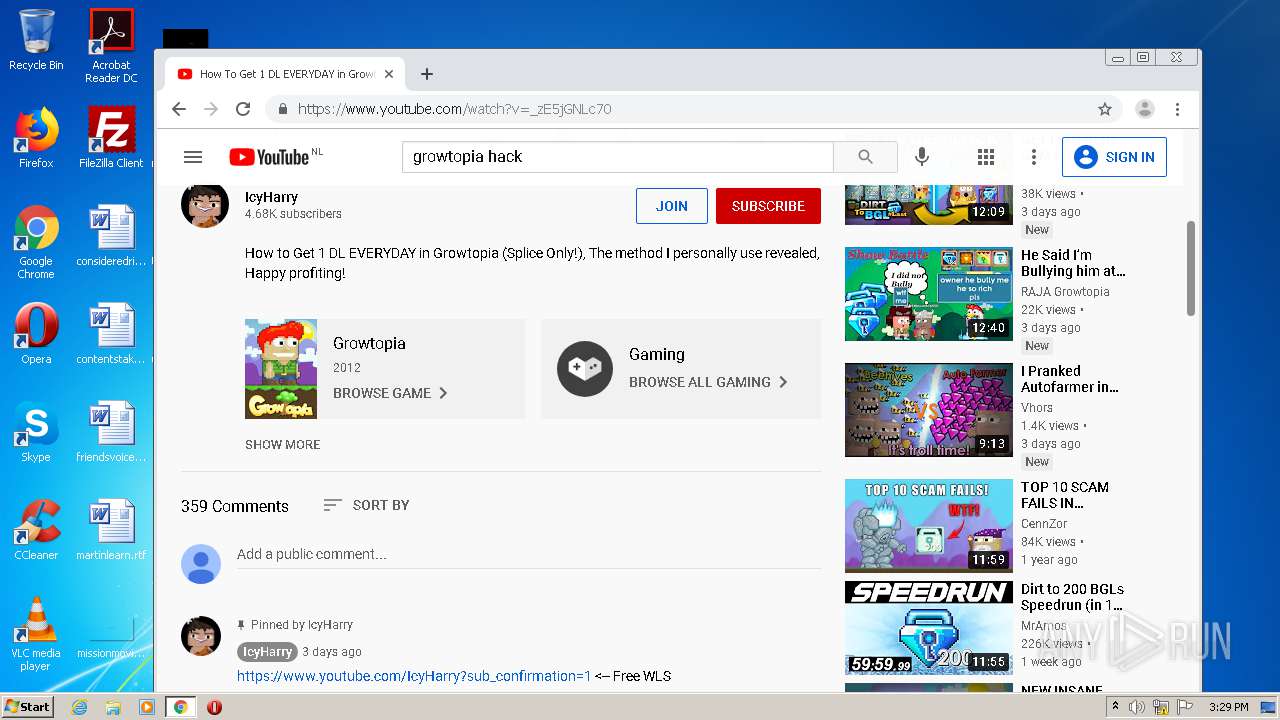Viewport: 1280px width, 720px height.
Task: Reload the current page
Action: click(x=243, y=109)
